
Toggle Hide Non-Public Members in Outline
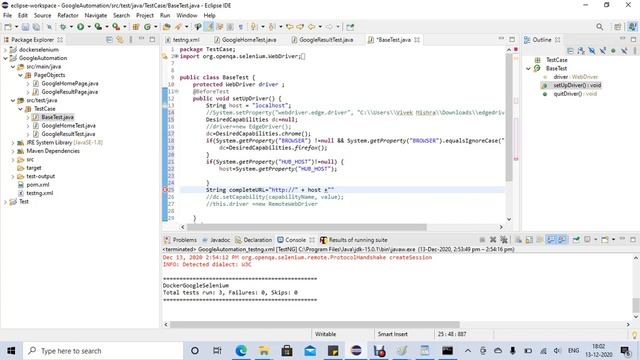click(x=613, y=51)
